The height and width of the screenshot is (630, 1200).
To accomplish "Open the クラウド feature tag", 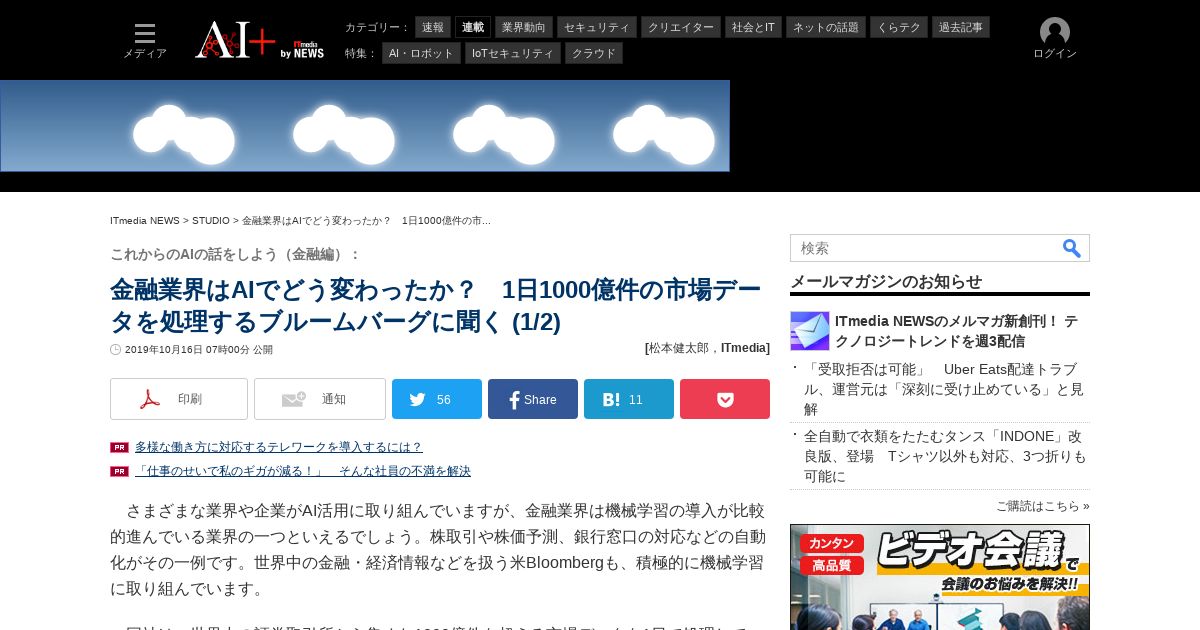I will [594, 53].
